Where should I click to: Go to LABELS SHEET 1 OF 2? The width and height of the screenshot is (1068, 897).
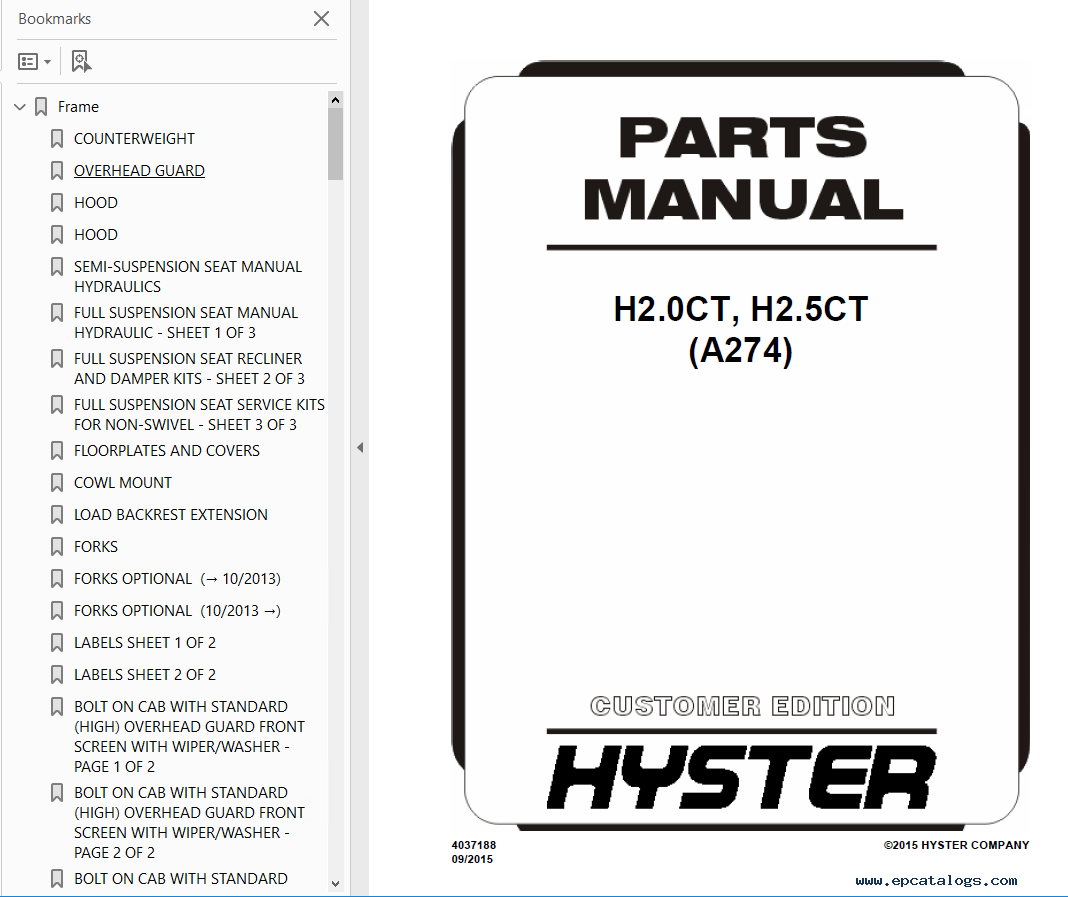point(144,643)
